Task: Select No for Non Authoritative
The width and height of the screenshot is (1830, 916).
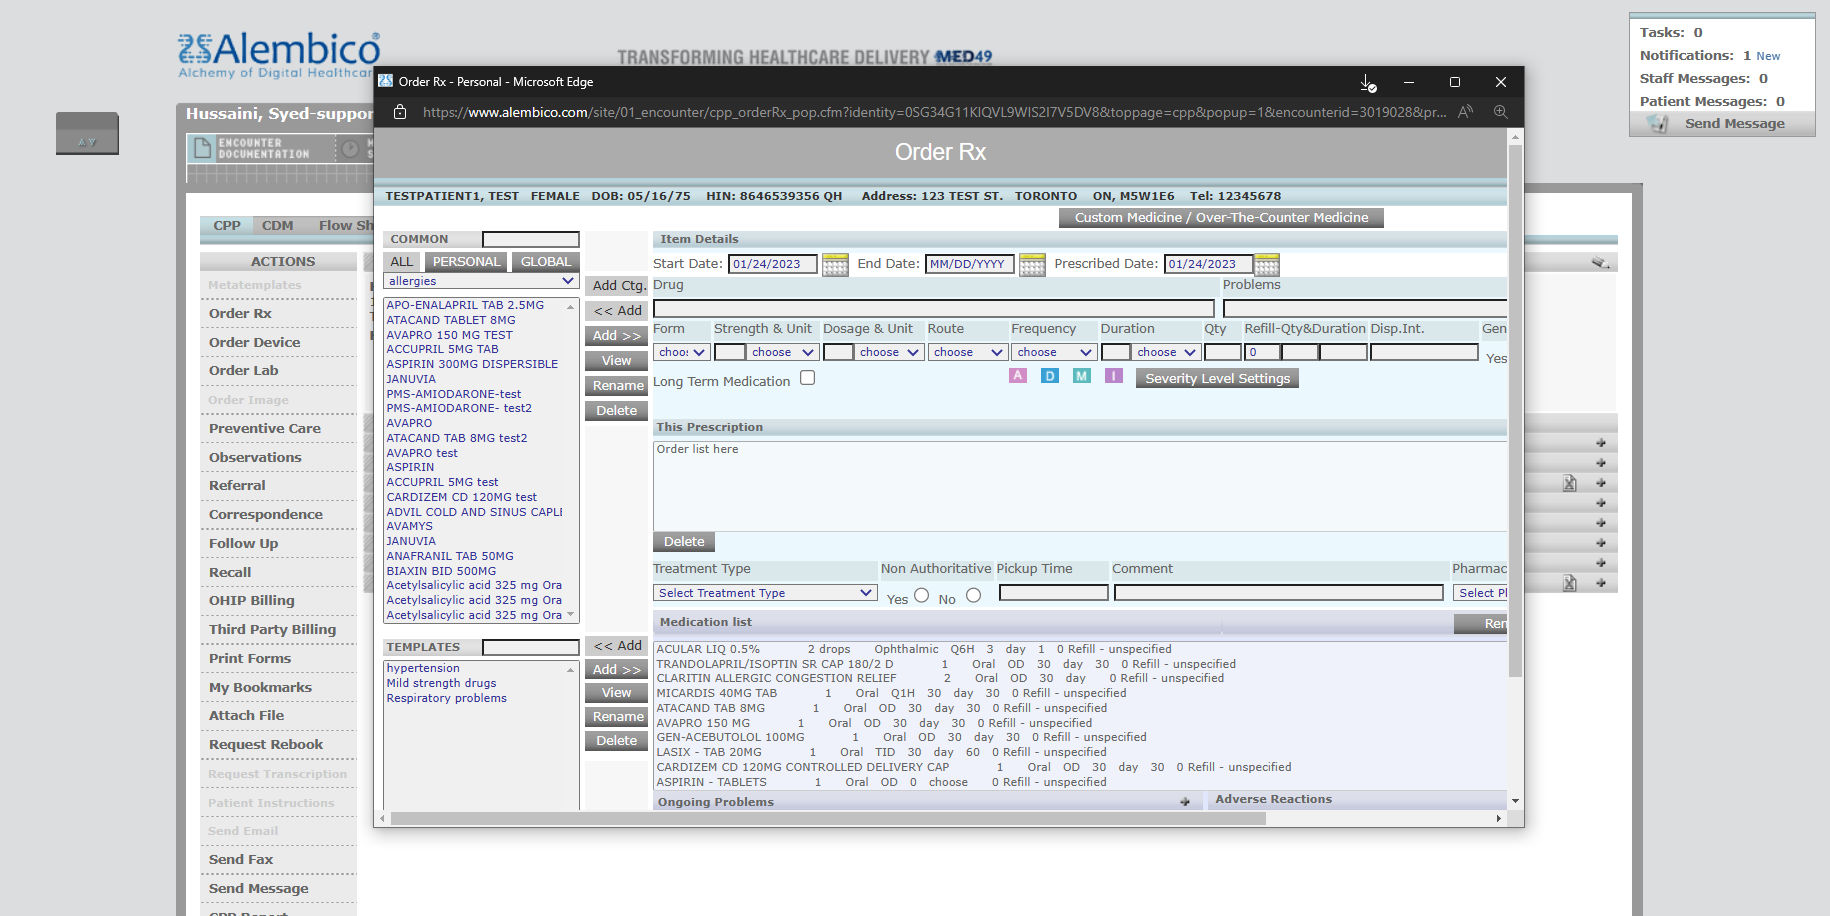Action: [x=973, y=594]
